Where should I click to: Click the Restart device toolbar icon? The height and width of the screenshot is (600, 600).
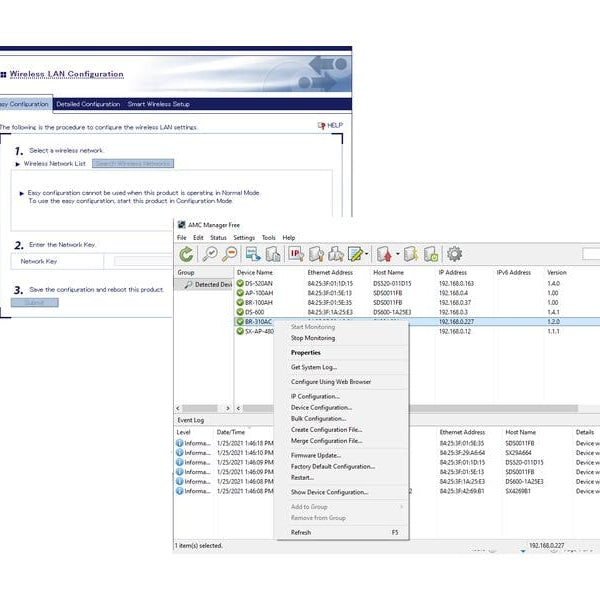(x=431, y=254)
